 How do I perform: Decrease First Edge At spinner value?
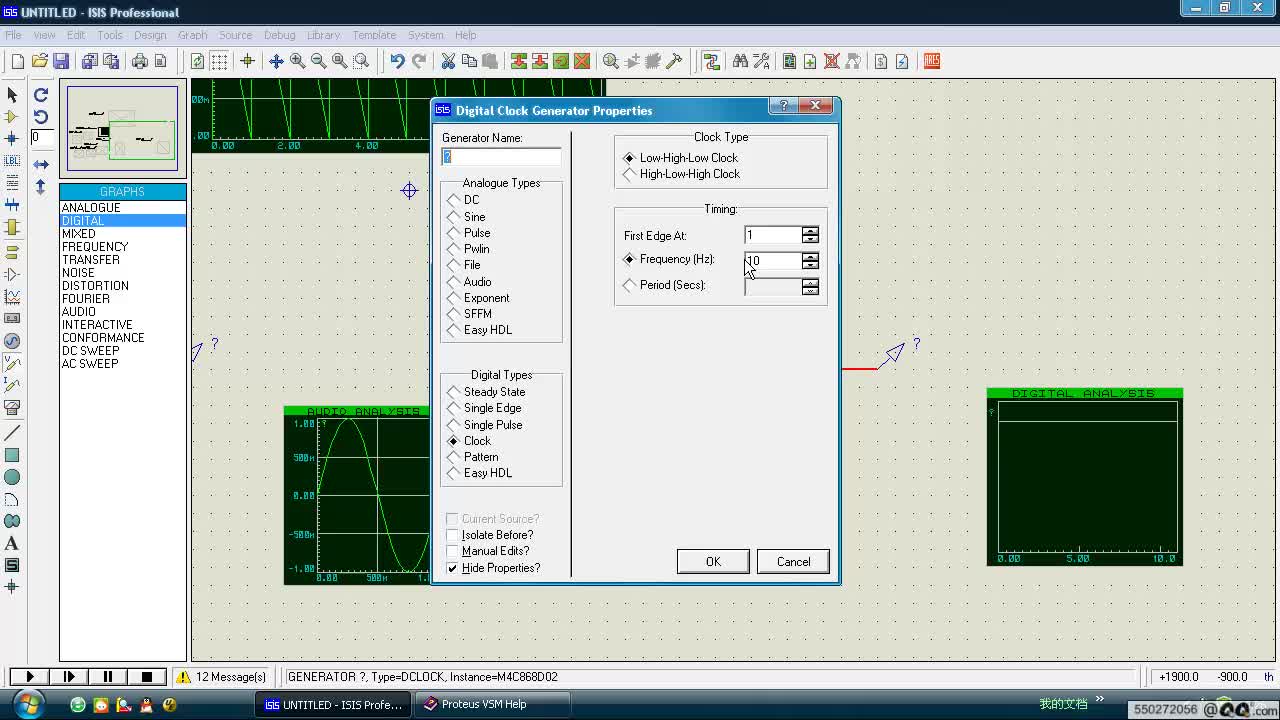click(x=810, y=239)
